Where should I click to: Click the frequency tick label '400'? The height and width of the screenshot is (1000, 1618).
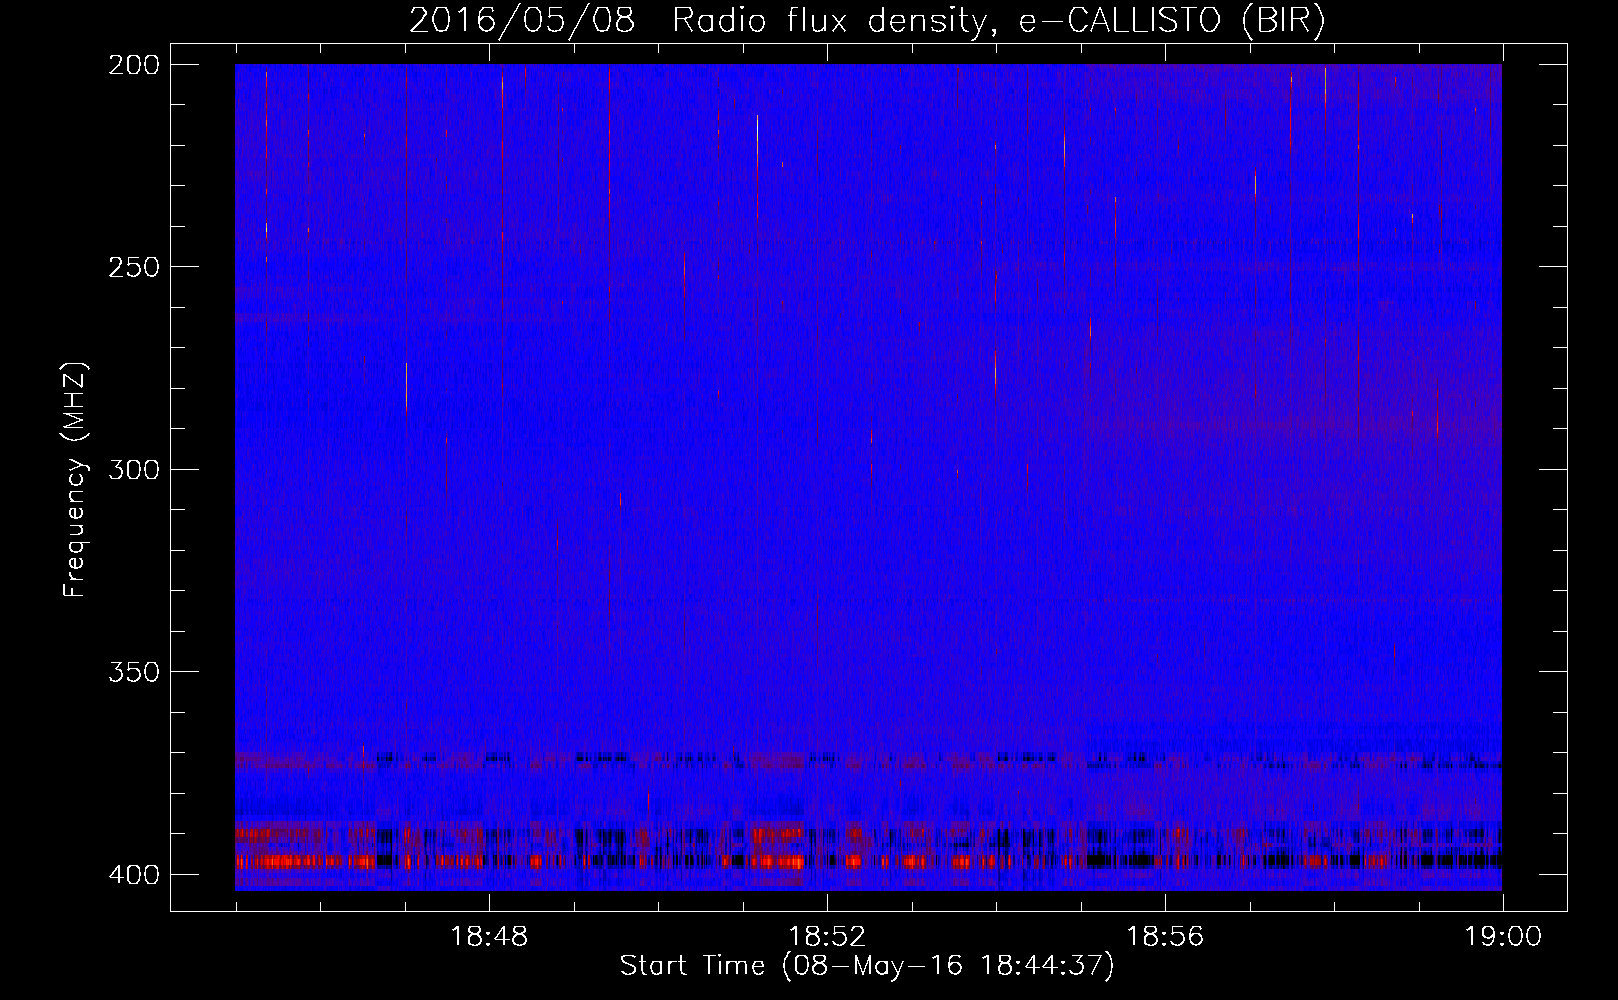pyautogui.click(x=133, y=874)
